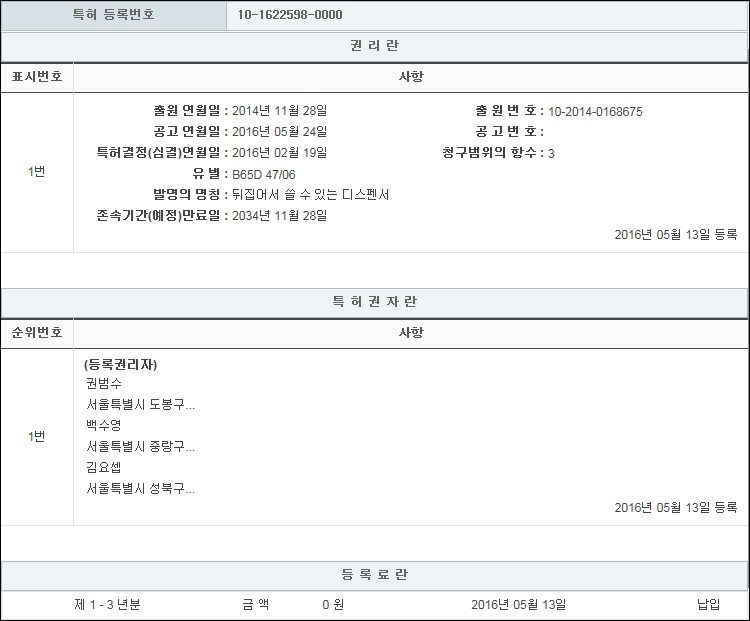The height and width of the screenshot is (621, 750).
Task: Select the 등록료란 section header
Action: 375,575
